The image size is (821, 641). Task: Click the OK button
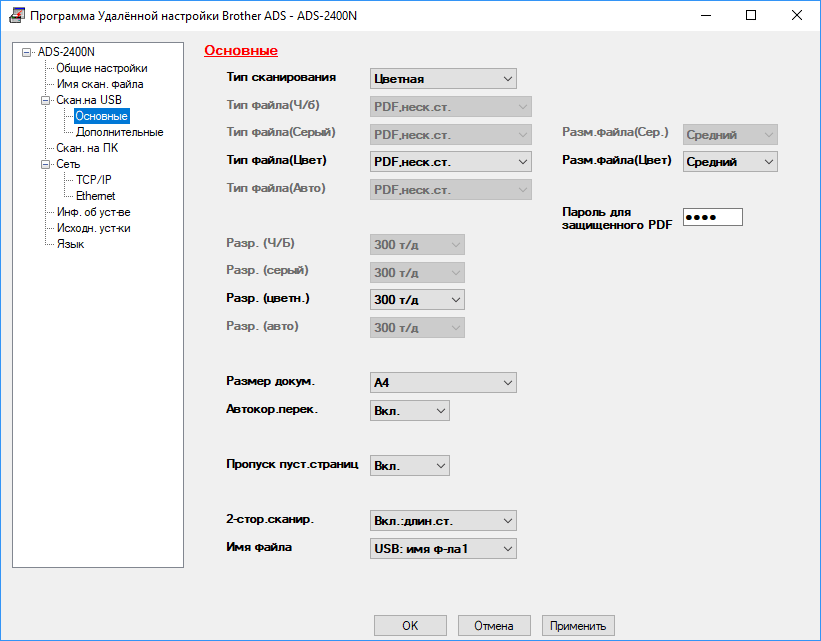tap(410, 625)
